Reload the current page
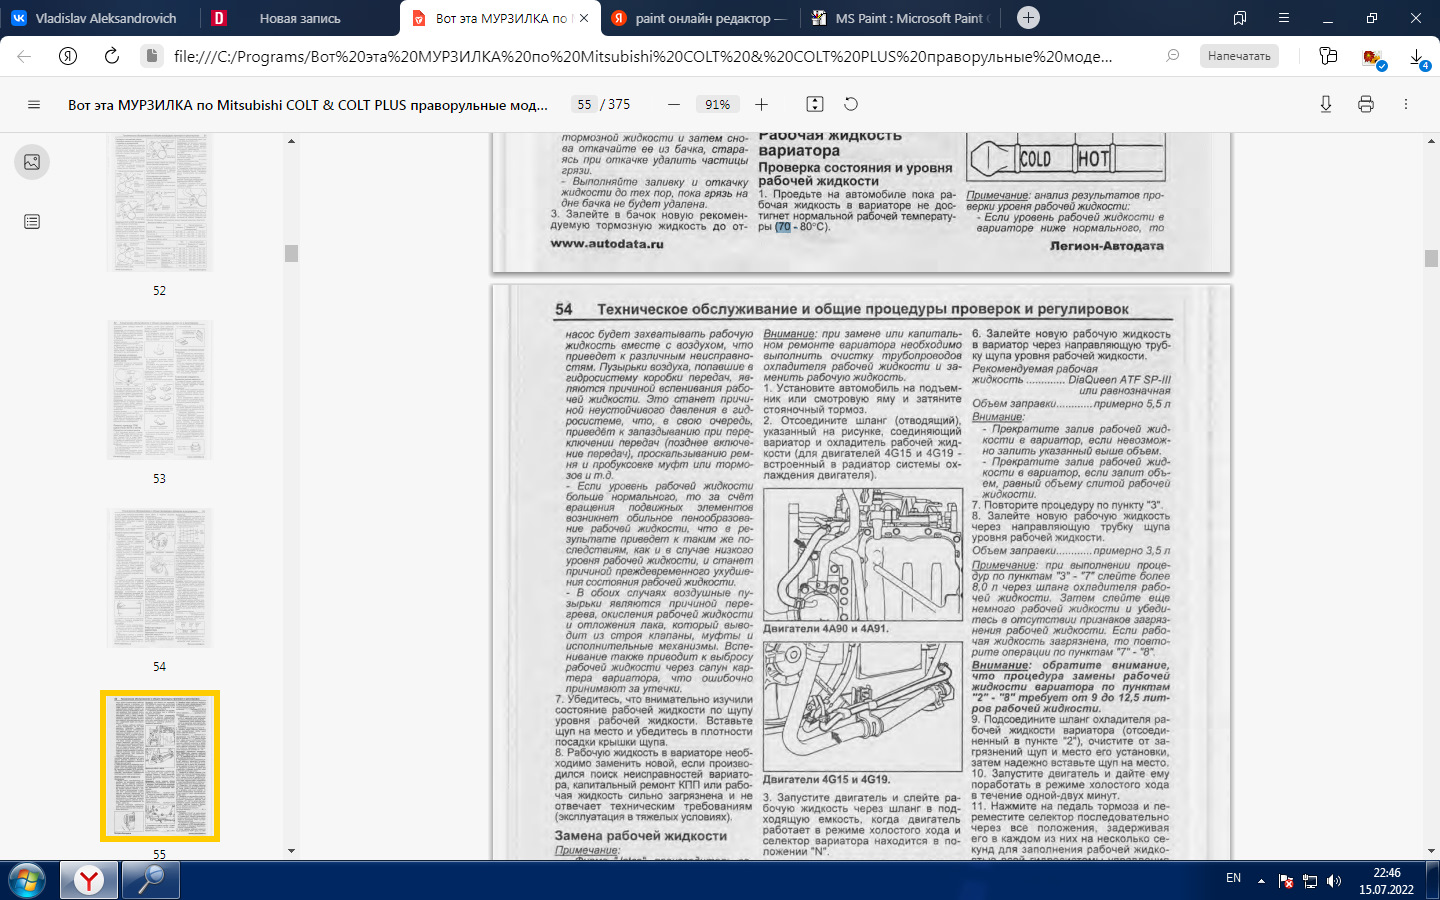This screenshot has height=900, width=1440. tap(112, 56)
